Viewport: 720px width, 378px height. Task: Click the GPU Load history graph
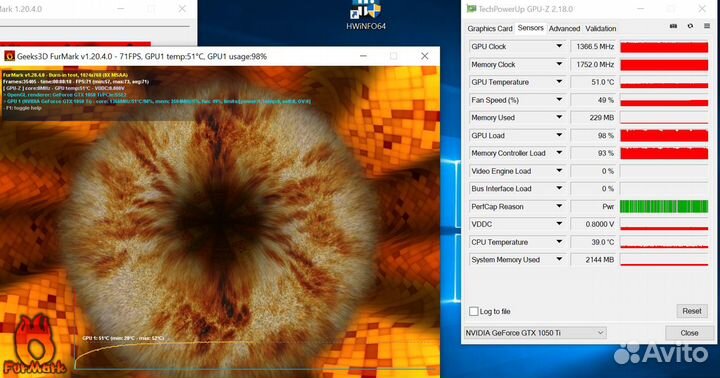(664, 135)
